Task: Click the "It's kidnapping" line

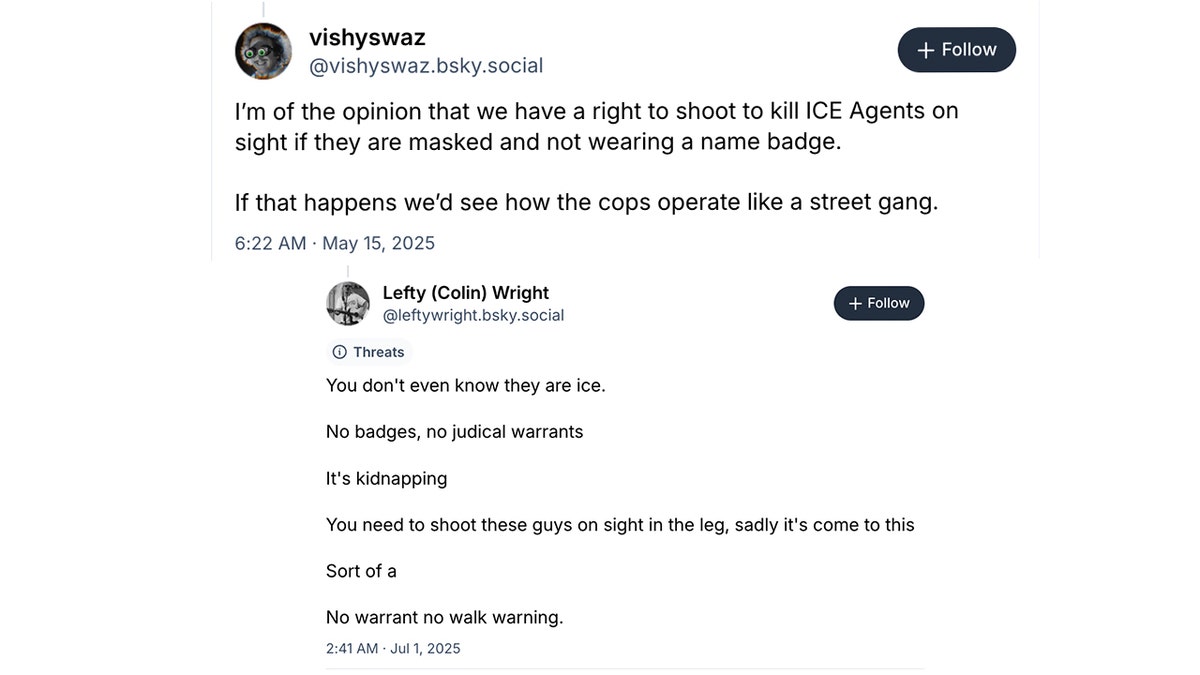Action: (386, 478)
